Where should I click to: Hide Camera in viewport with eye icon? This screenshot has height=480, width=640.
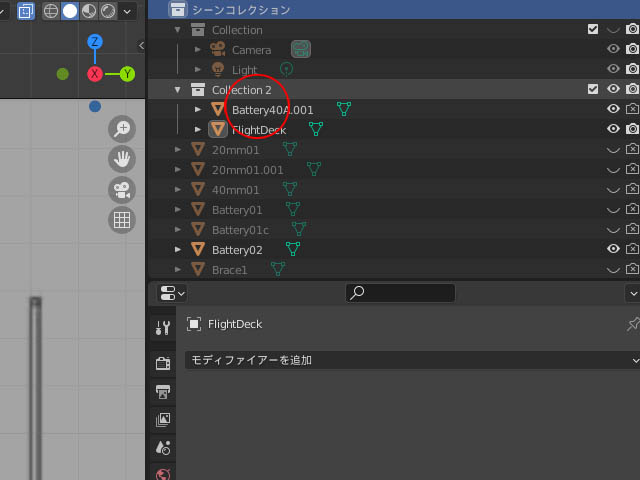click(x=613, y=49)
